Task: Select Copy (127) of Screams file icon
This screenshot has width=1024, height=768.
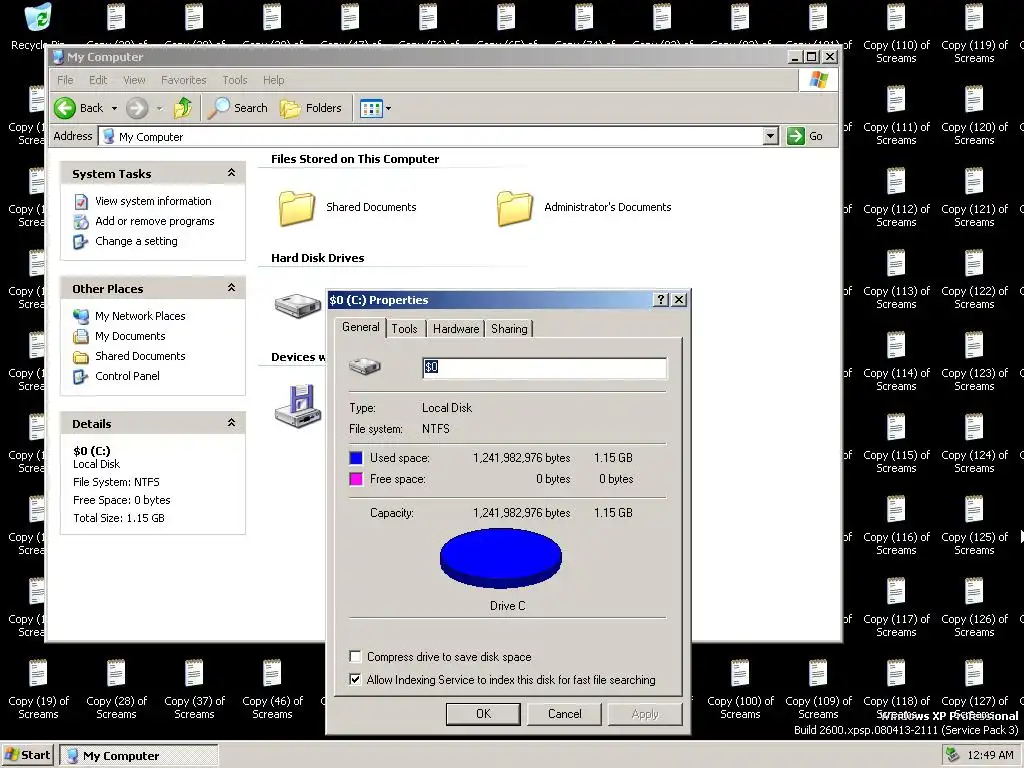Action: tap(974, 673)
